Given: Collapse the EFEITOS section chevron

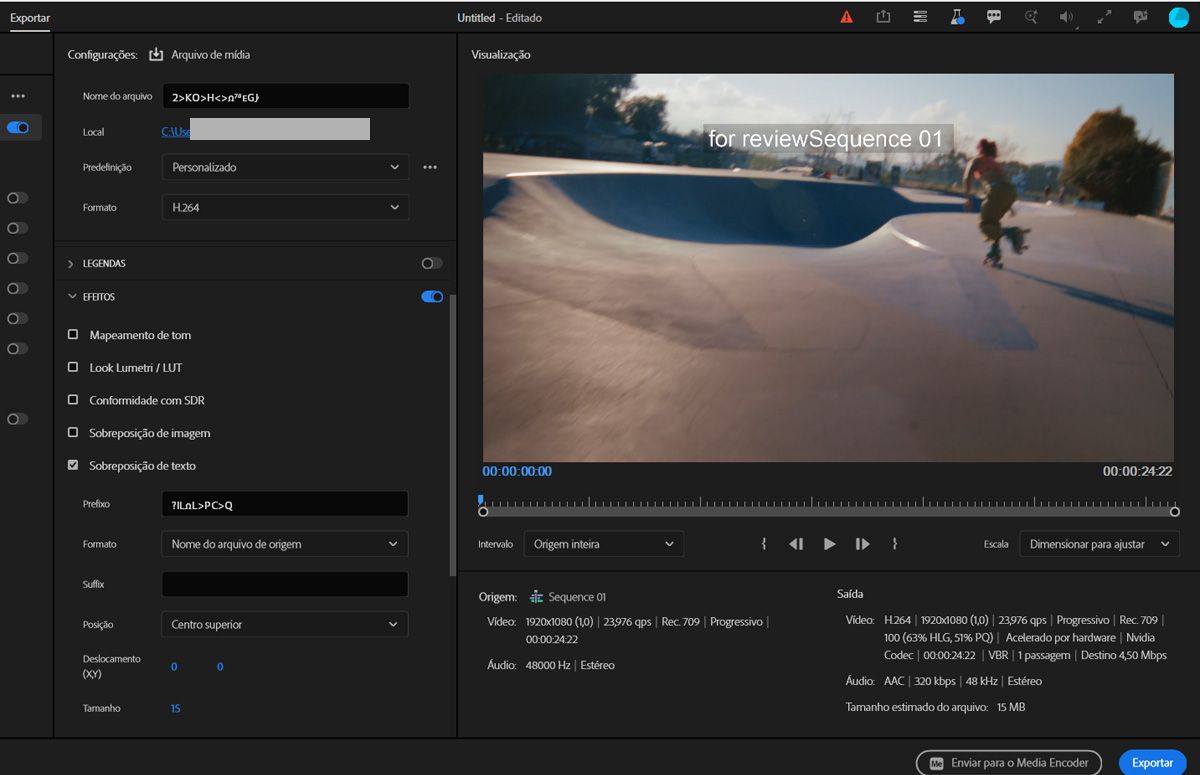Looking at the screenshot, I should [71, 297].
